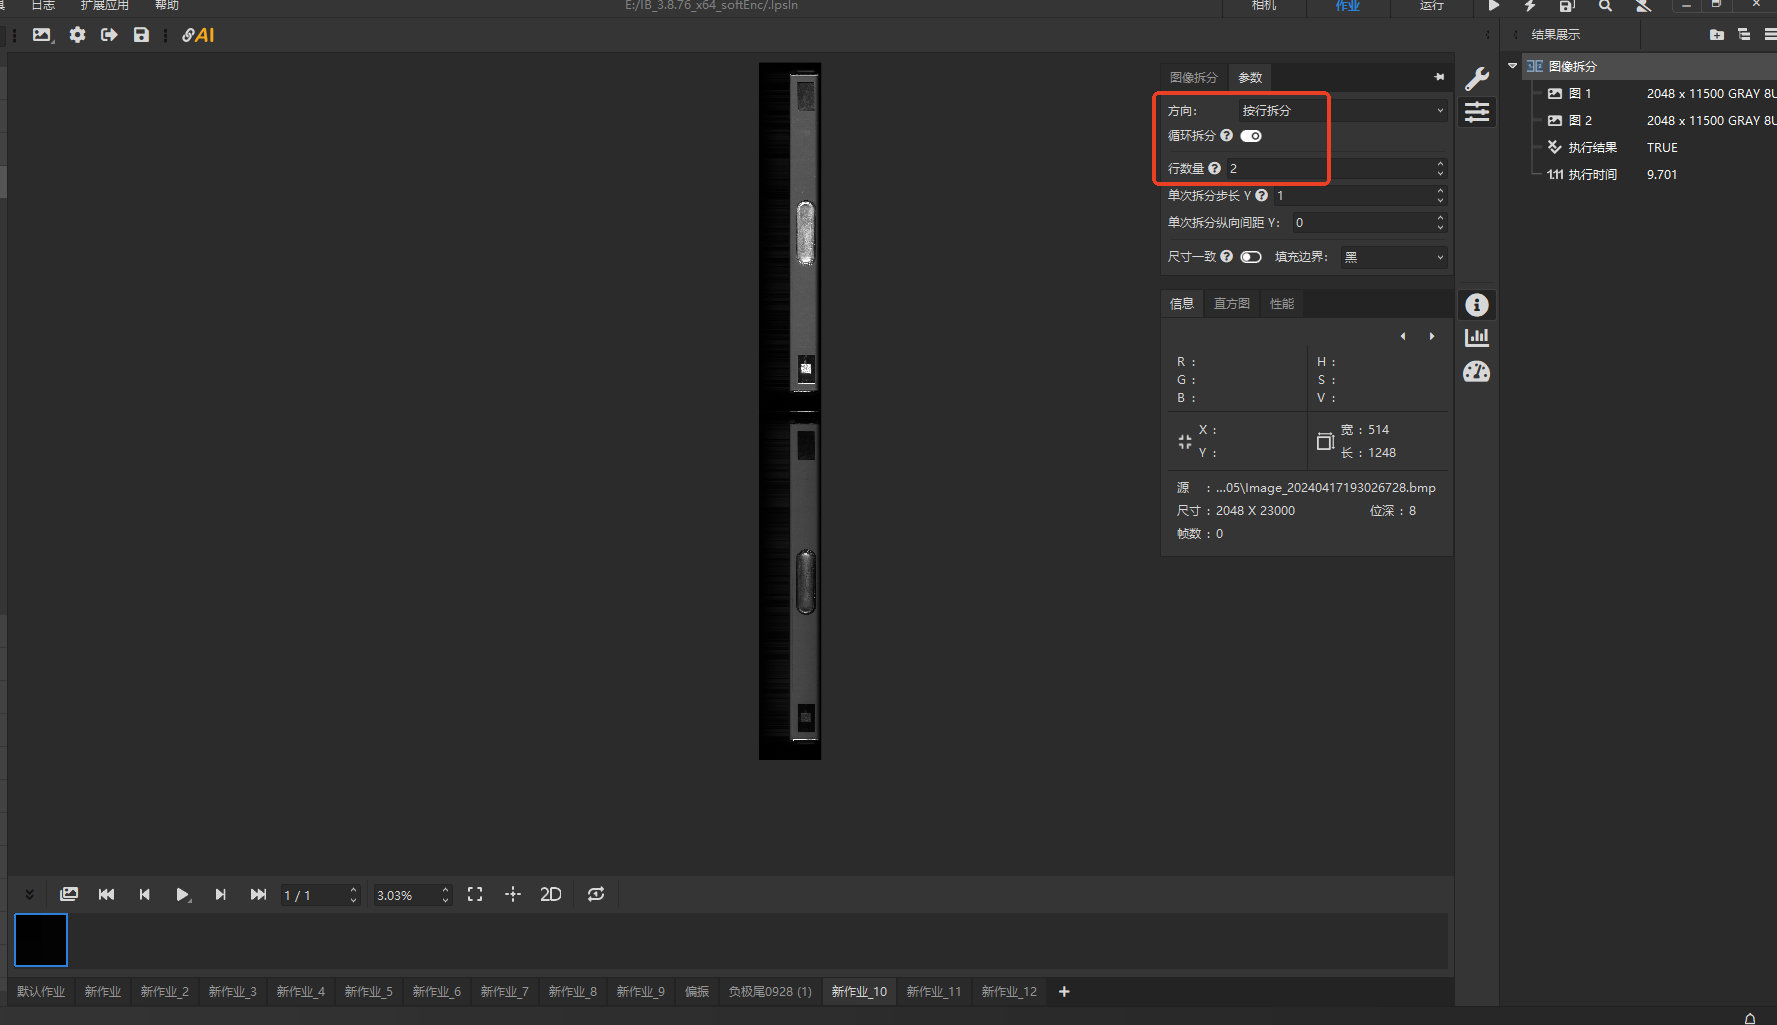Click the 行数量 input field
The width and height of the screenshot is (1777, 1025).
(x=1328, y=168)
